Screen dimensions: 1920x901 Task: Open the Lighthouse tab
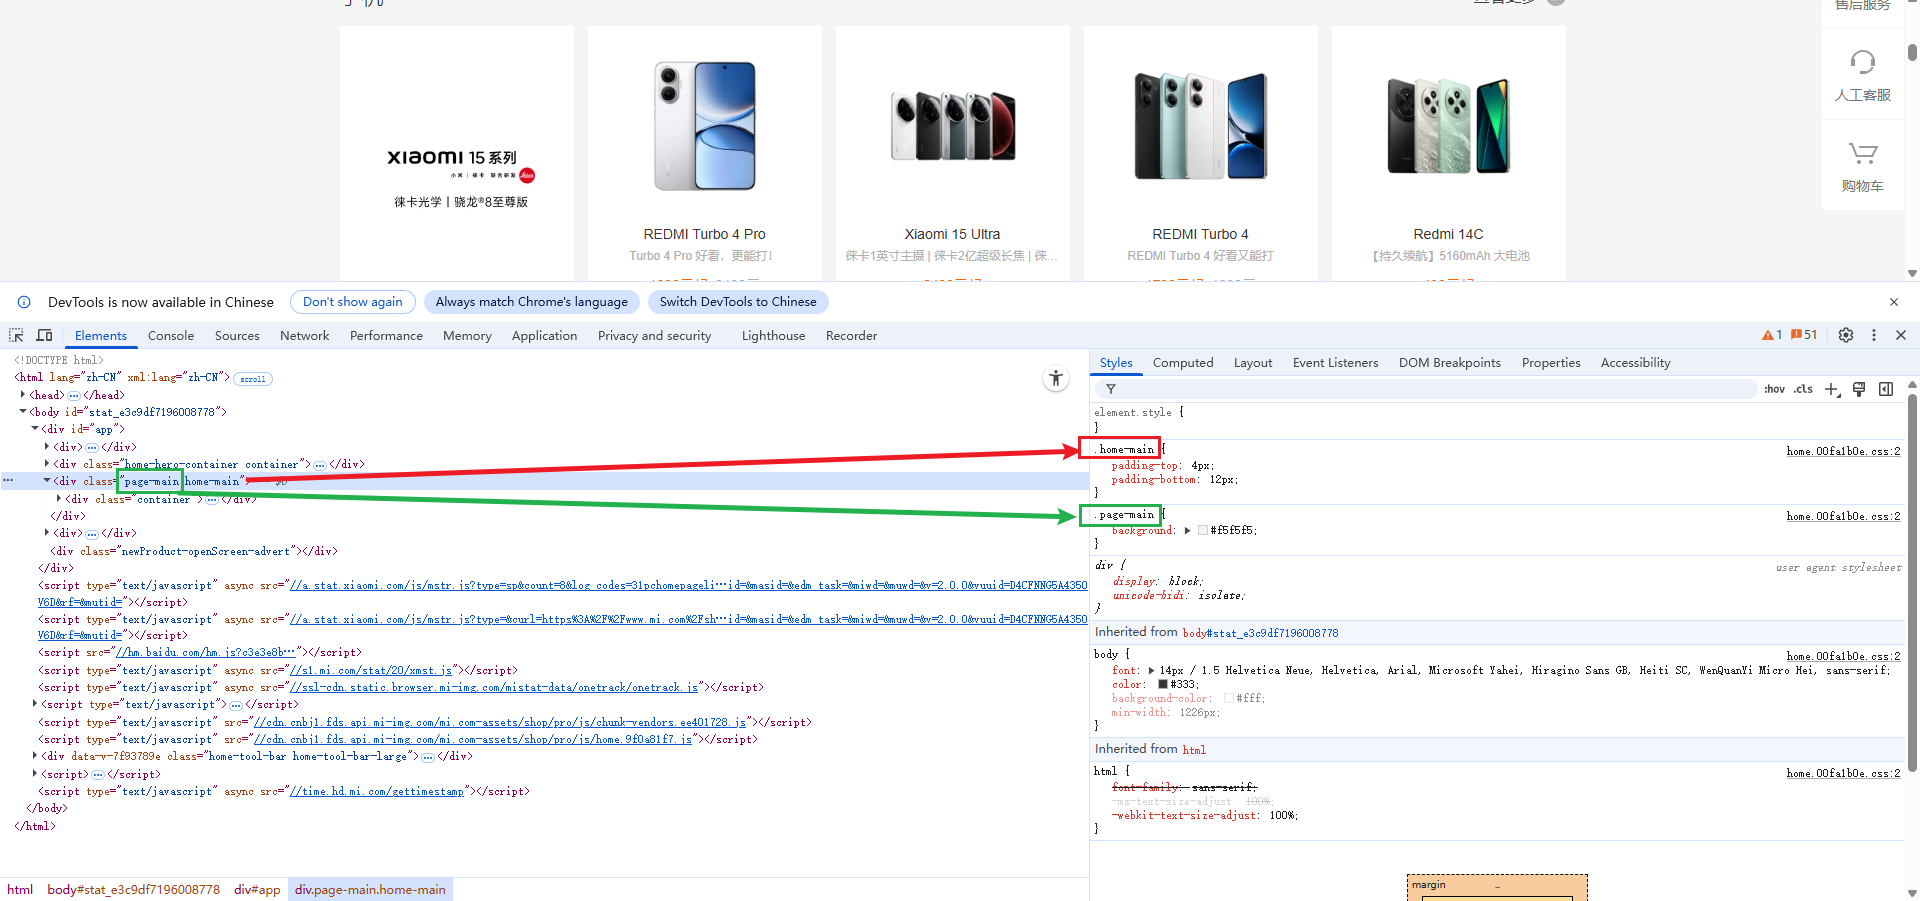point(773,336)
